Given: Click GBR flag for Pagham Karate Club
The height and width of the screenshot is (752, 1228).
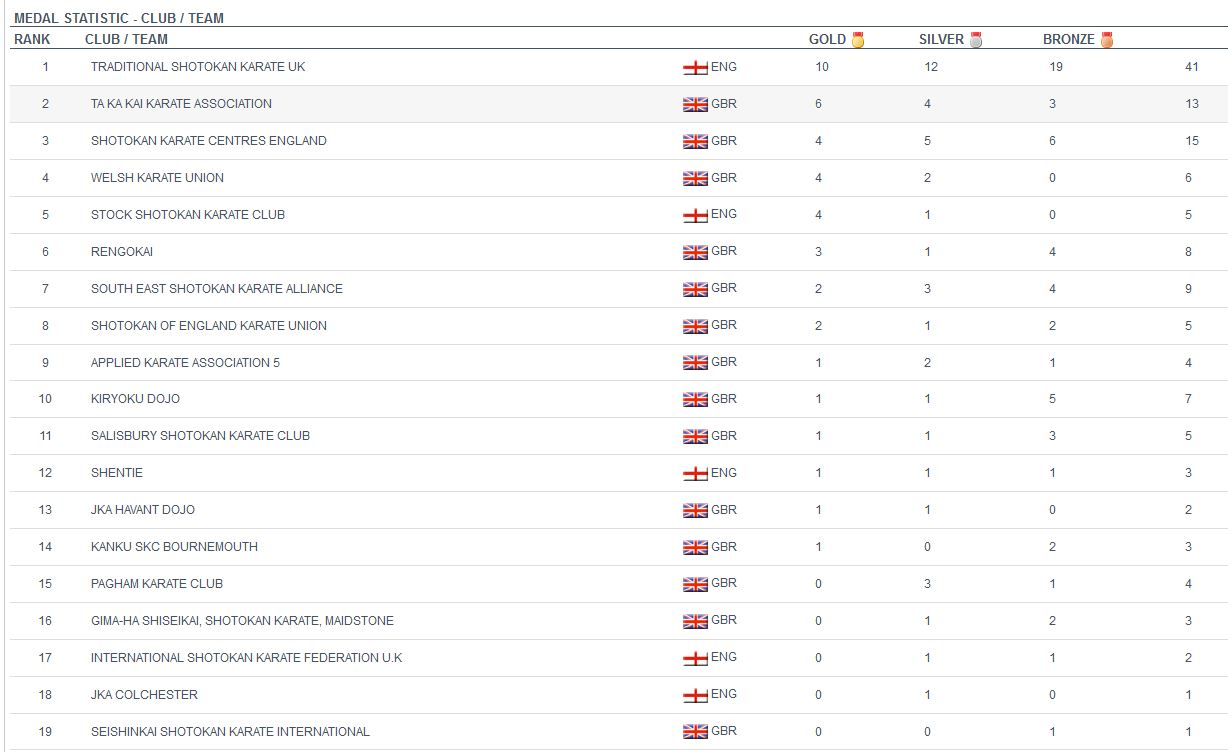Looking at the screenshot, I should coord(695,584).
